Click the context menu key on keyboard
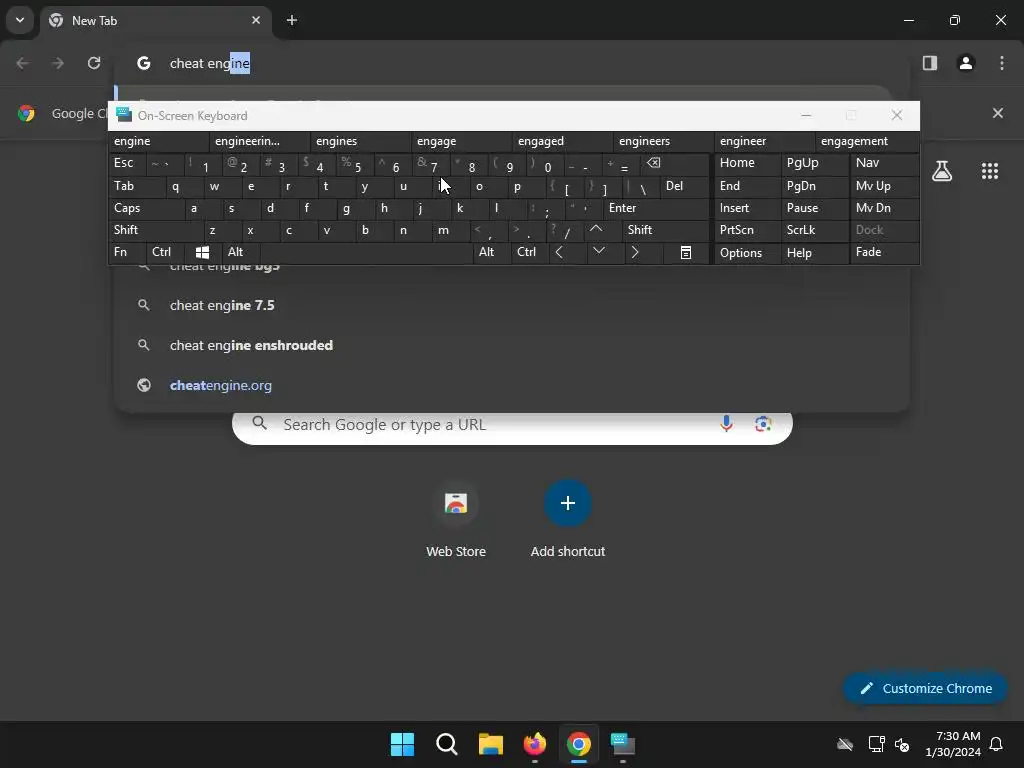Image resolution: width=1024 pixels, height=768 pixels. (x=686, y=252)
